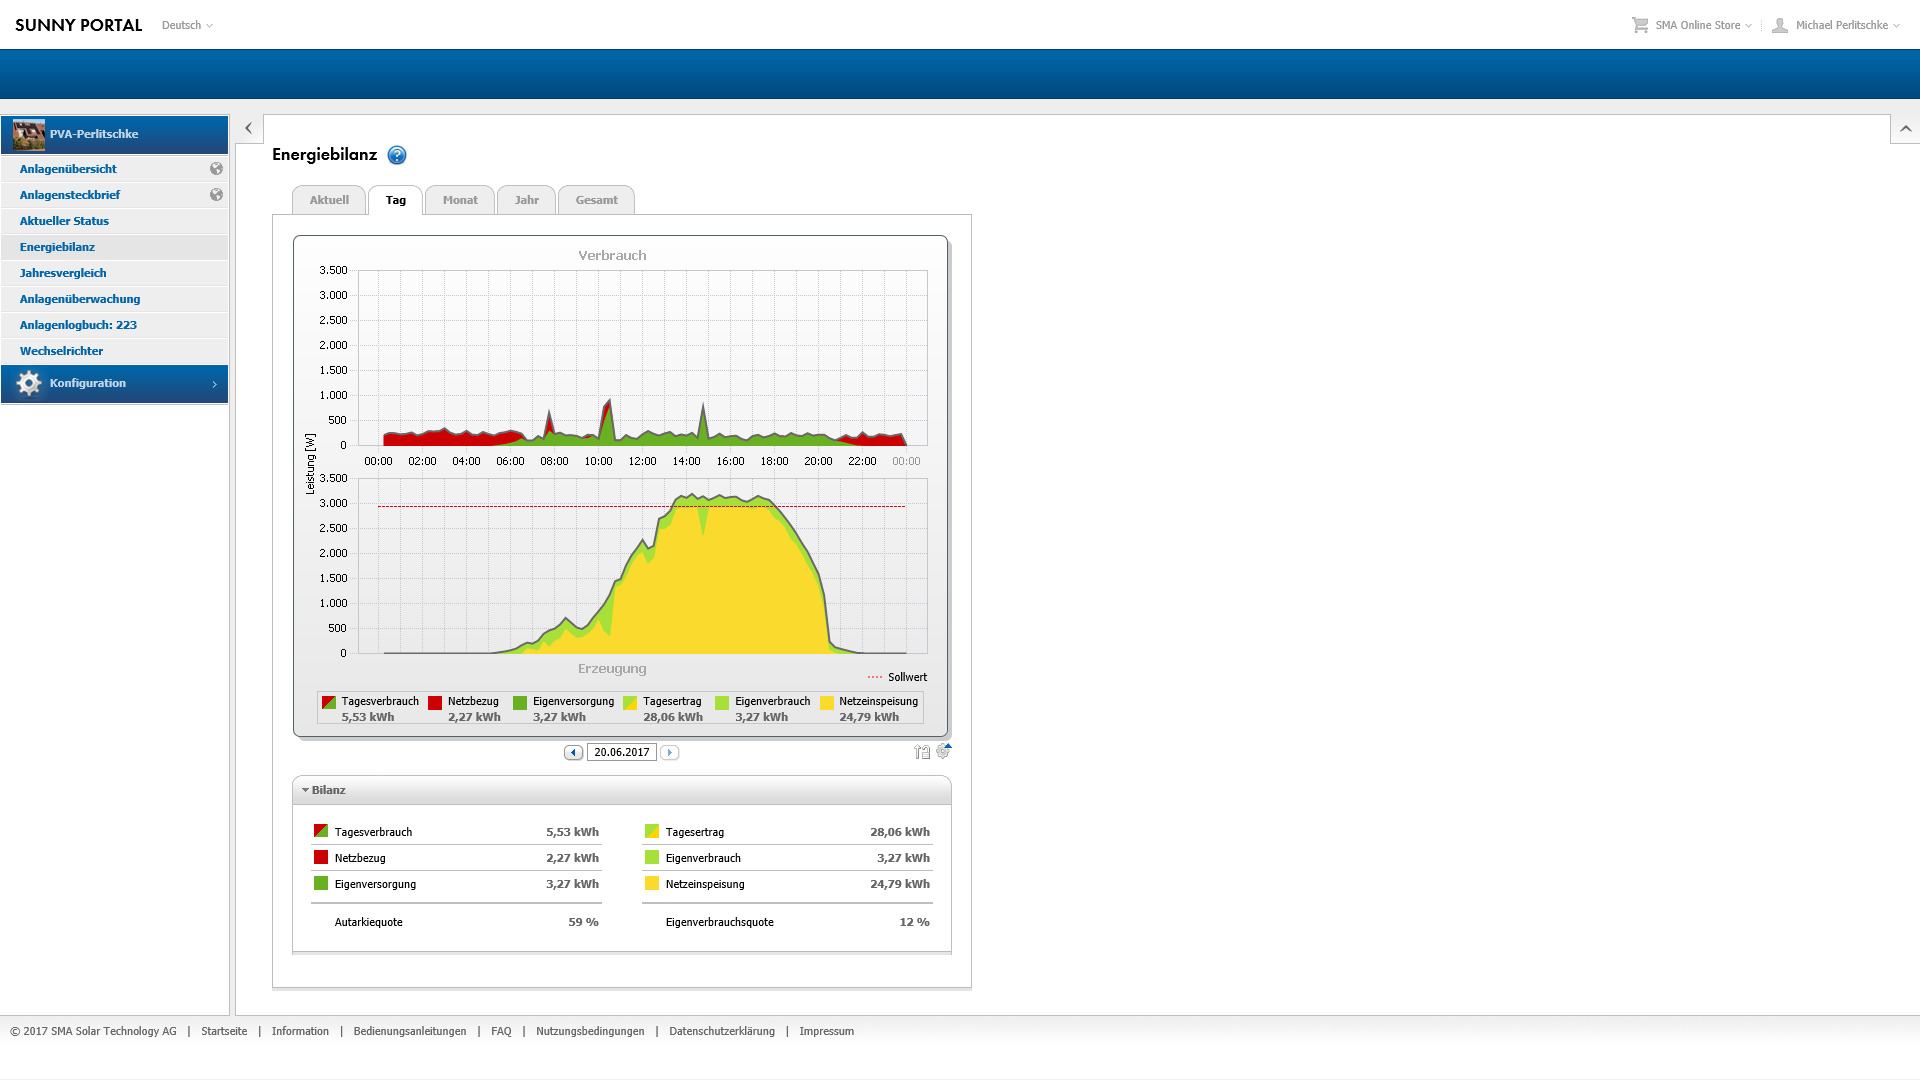Click globe icon beside Anlagenübersicht
This screenshot has height=1080, width=1920.
[x=216, y=169]
